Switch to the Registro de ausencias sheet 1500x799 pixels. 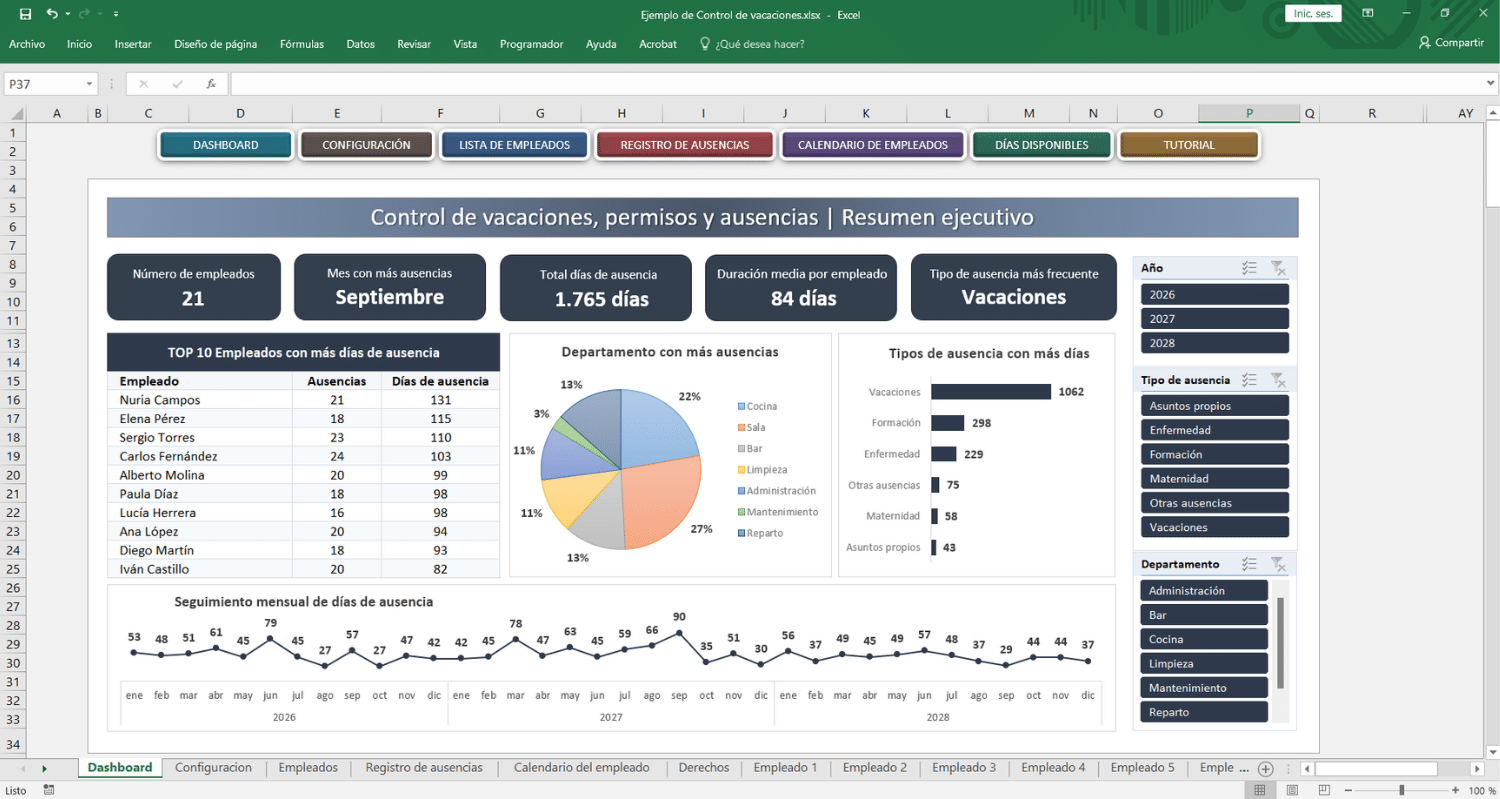[424, 768]
